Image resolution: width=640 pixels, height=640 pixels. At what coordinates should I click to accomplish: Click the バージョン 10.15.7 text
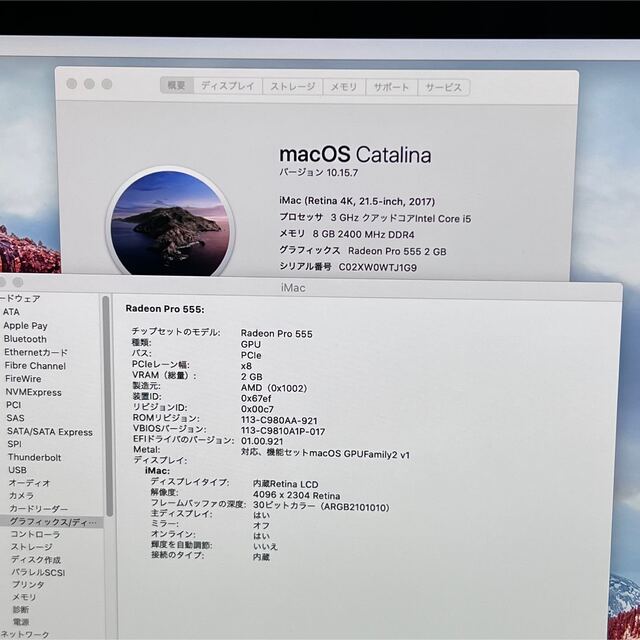pos(319,172)
